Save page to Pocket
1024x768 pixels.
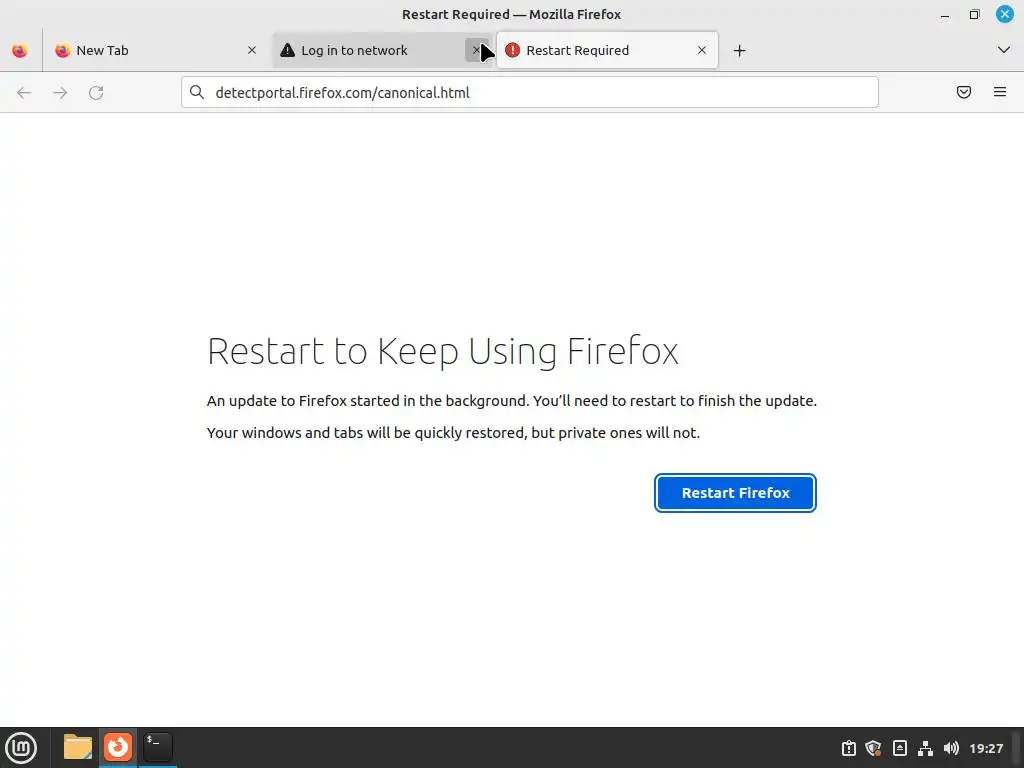[x=964, y=93]
